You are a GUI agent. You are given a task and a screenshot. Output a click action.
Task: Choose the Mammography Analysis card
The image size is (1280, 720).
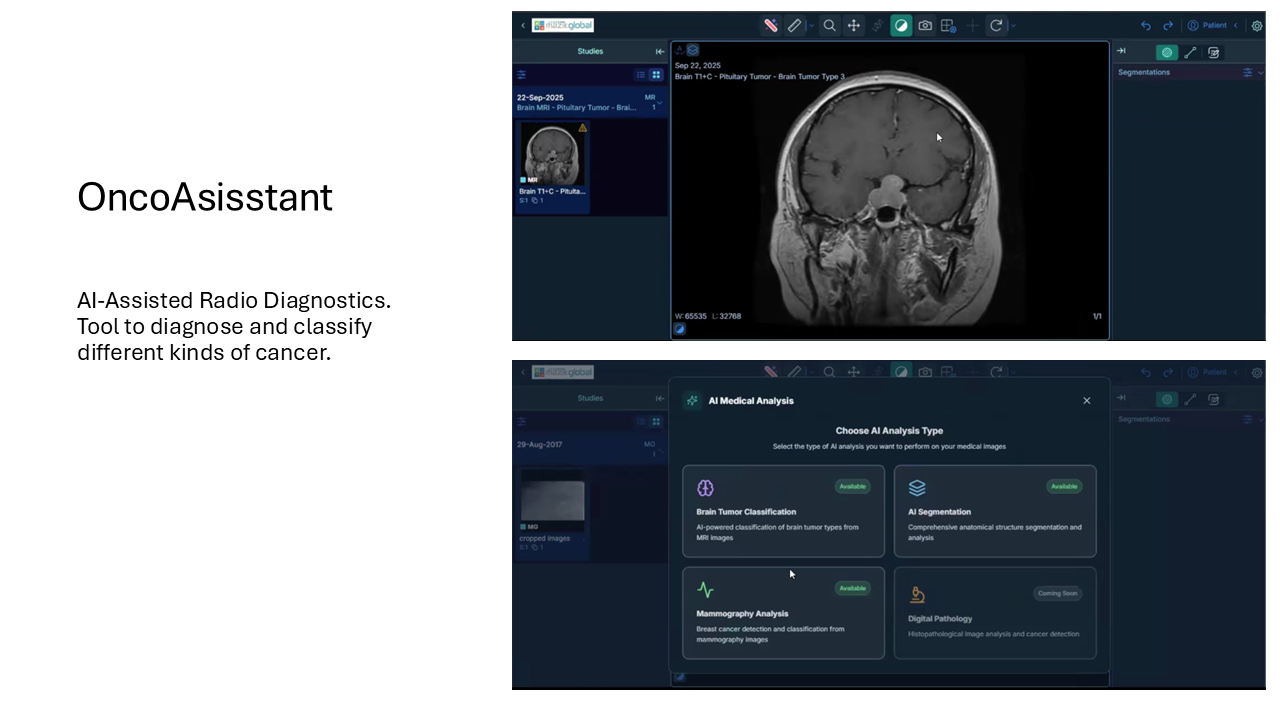783,613
